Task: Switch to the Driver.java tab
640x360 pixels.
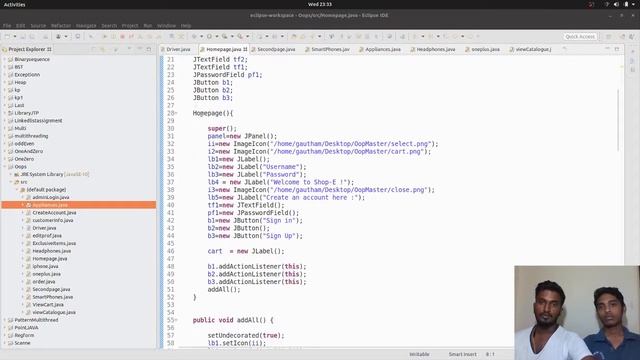Action: click(x=178, y=49)
